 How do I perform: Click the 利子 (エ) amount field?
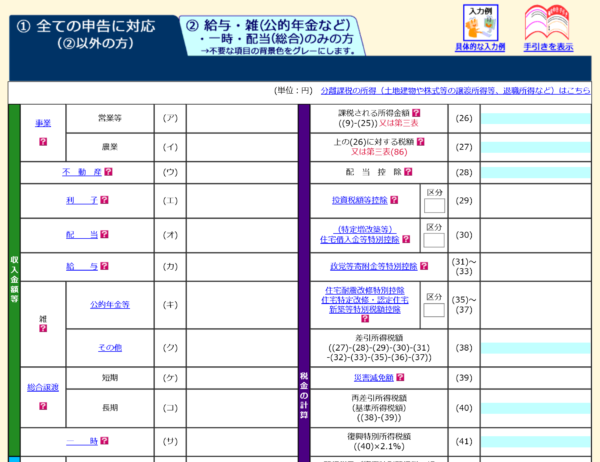242,201
